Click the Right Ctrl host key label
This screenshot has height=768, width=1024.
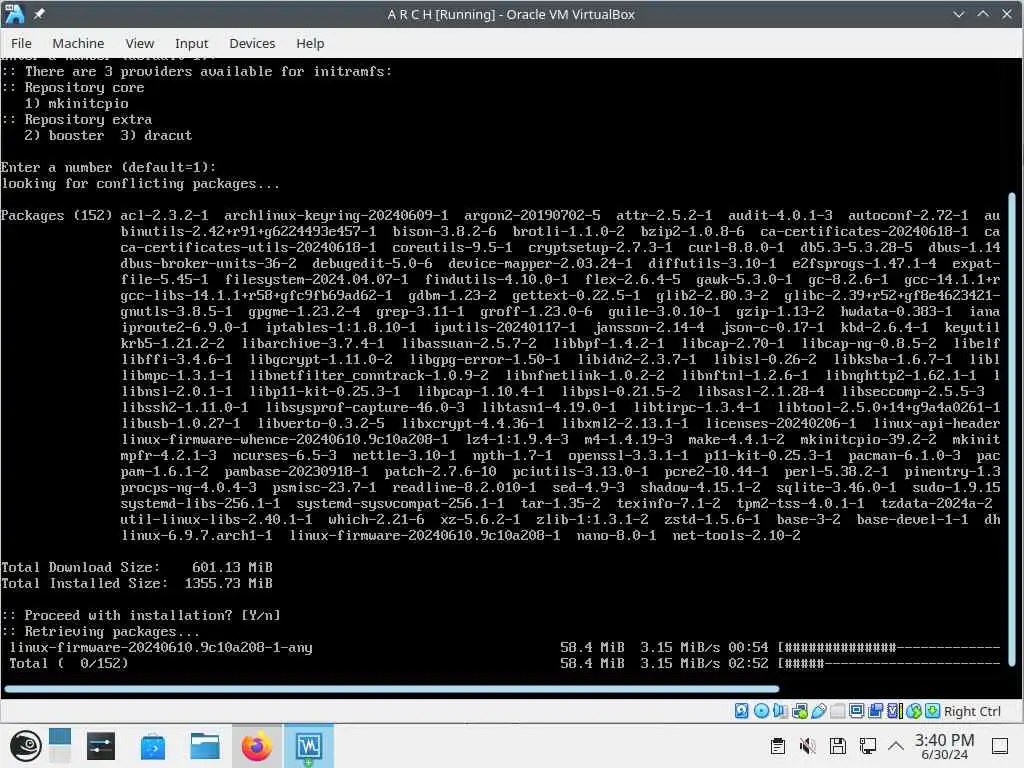tap(972, 711)
